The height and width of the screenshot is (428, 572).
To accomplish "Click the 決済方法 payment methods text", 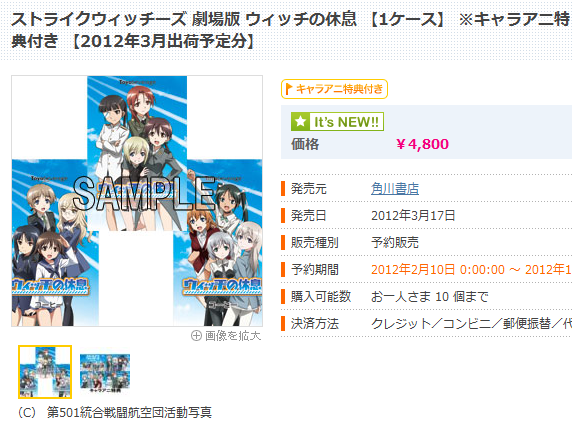I will [x=471, y=323].
